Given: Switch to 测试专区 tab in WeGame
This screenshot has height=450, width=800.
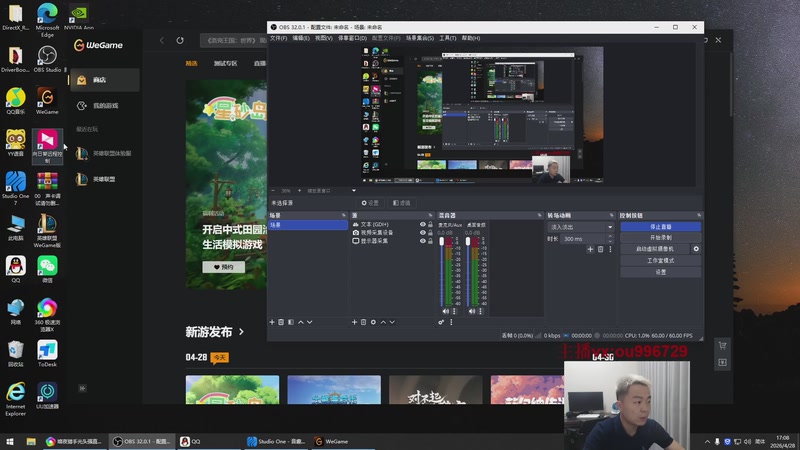Looking at the screenshot, I should click(226, 63).
